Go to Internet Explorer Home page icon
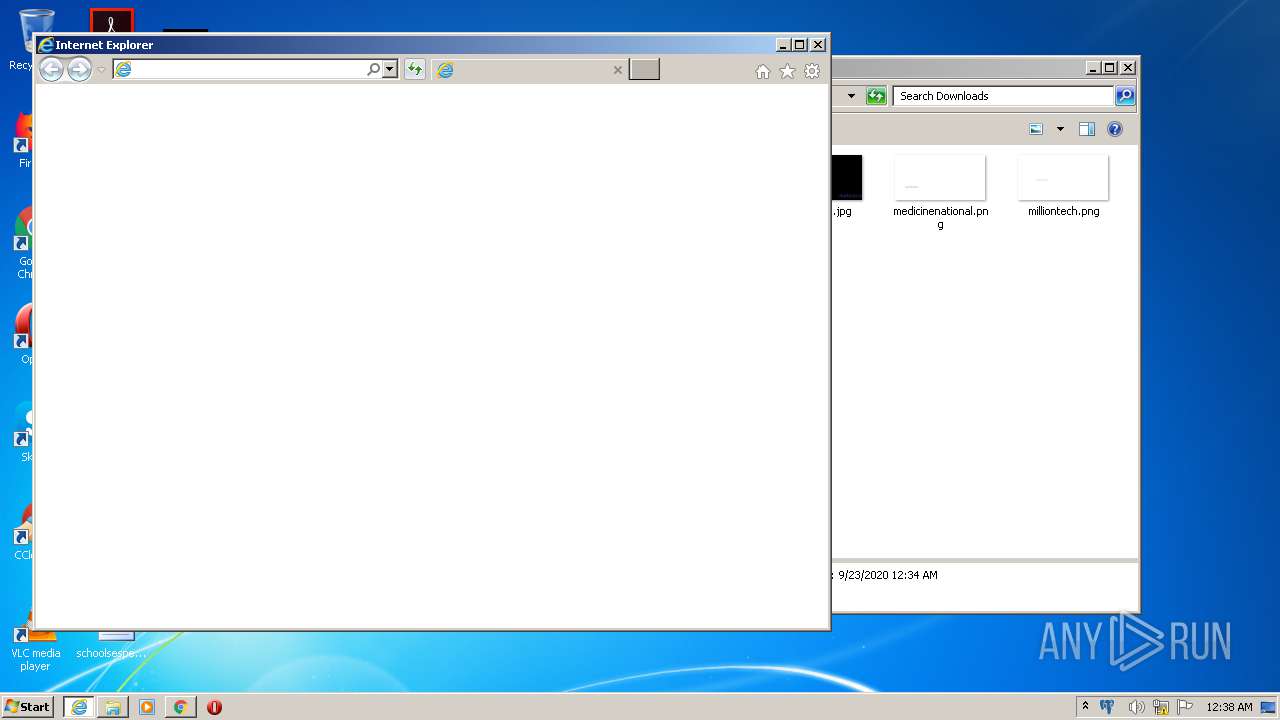The image size is (1280, 720). pyautogui.click(x=763, y=71)
